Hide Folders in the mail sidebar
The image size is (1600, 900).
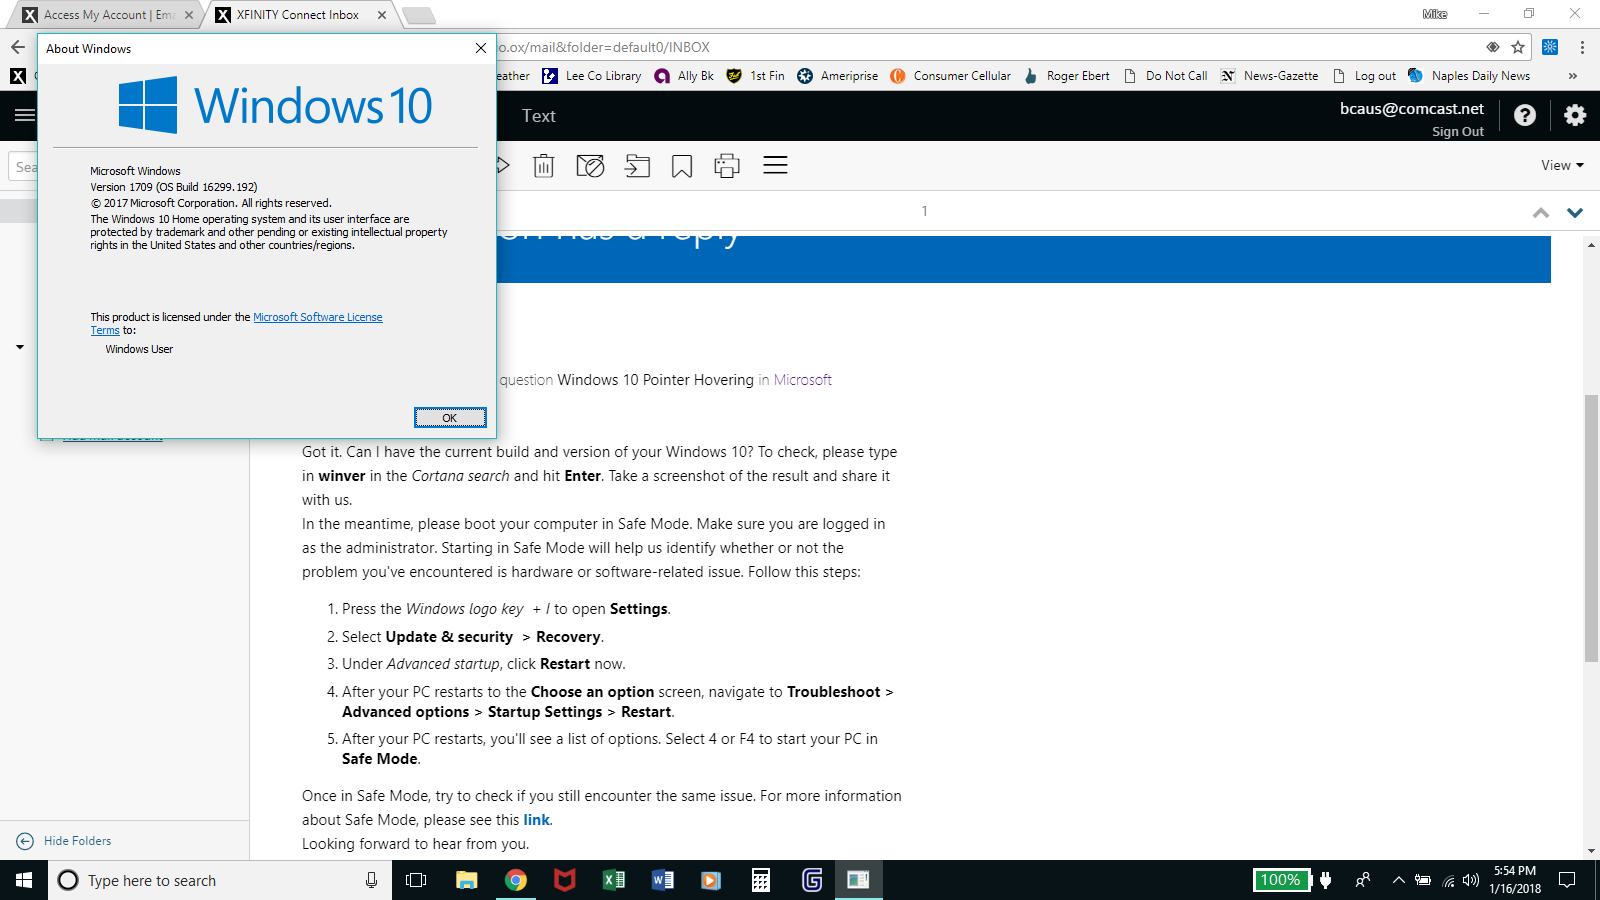pyautogui.click(x=66, y=841)
